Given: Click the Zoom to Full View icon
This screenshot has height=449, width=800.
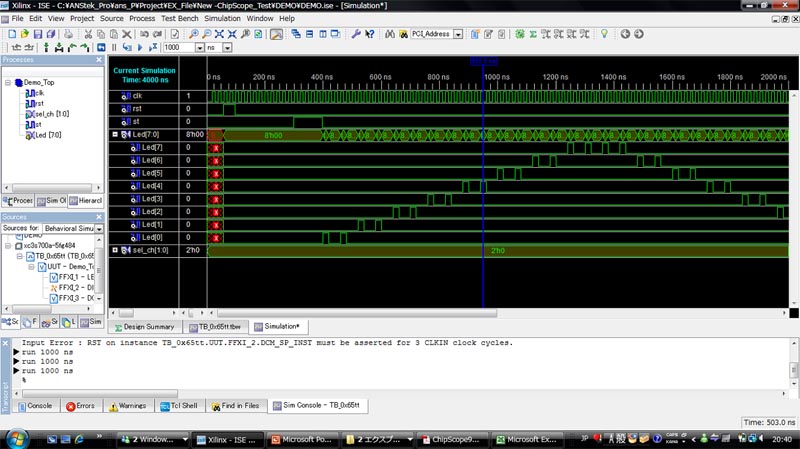Looking at the screenshot, I should [219, 34].
